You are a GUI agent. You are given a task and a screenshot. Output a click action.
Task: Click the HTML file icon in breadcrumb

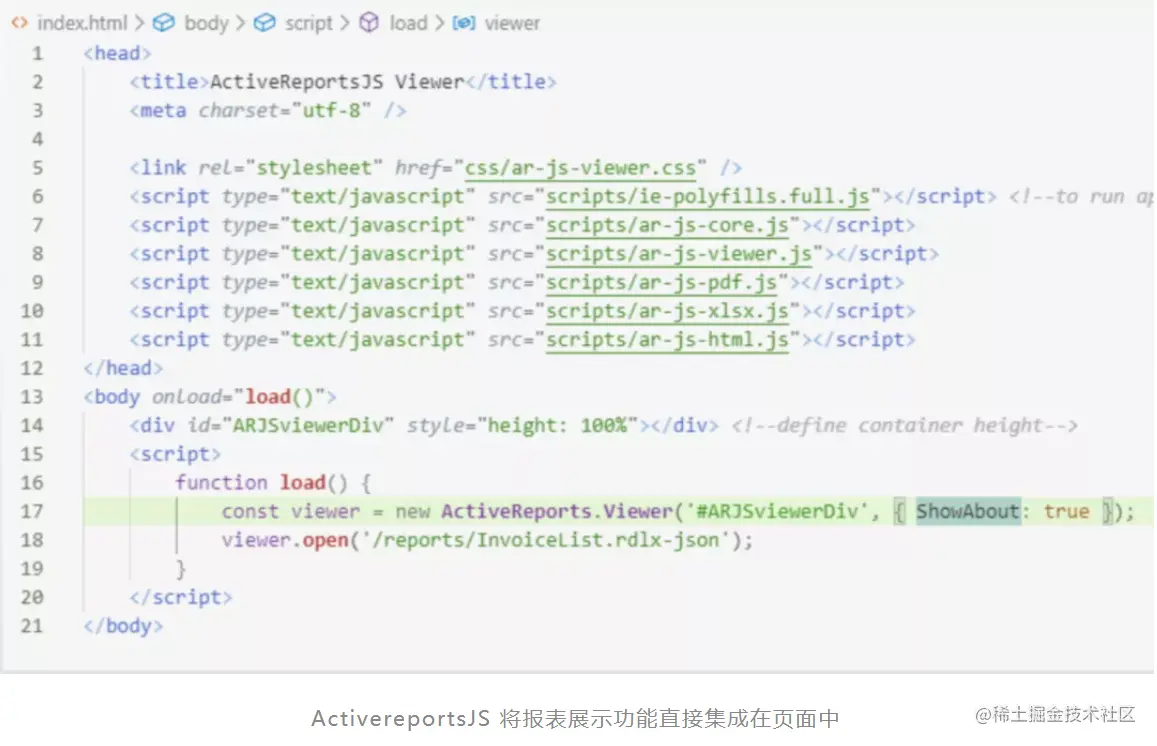click(20, 24)
